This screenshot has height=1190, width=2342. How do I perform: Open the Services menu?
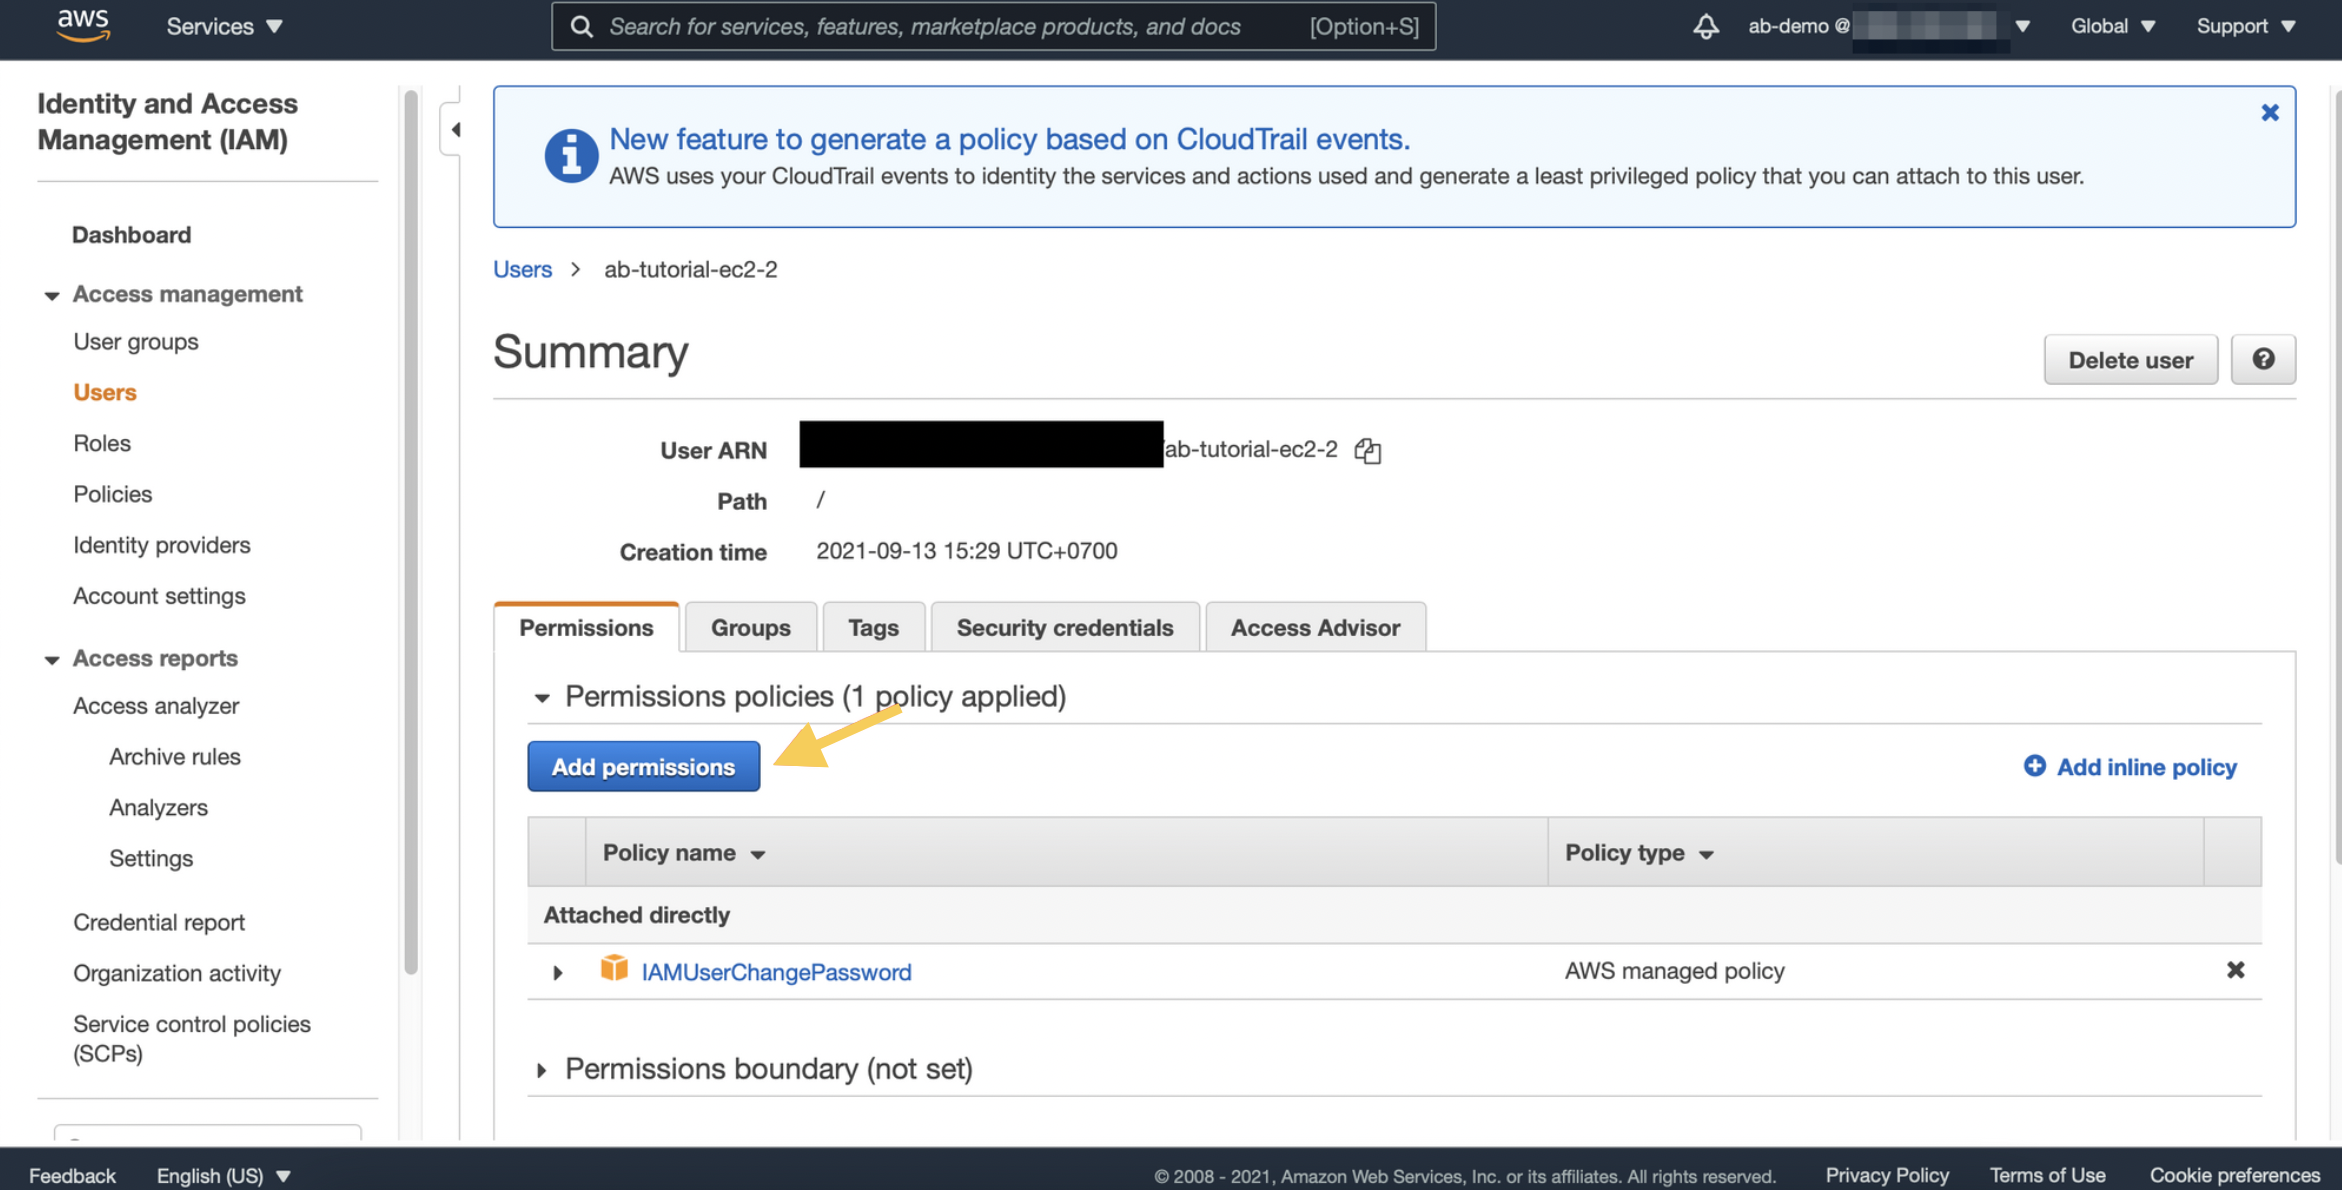[x=224, y=27]
